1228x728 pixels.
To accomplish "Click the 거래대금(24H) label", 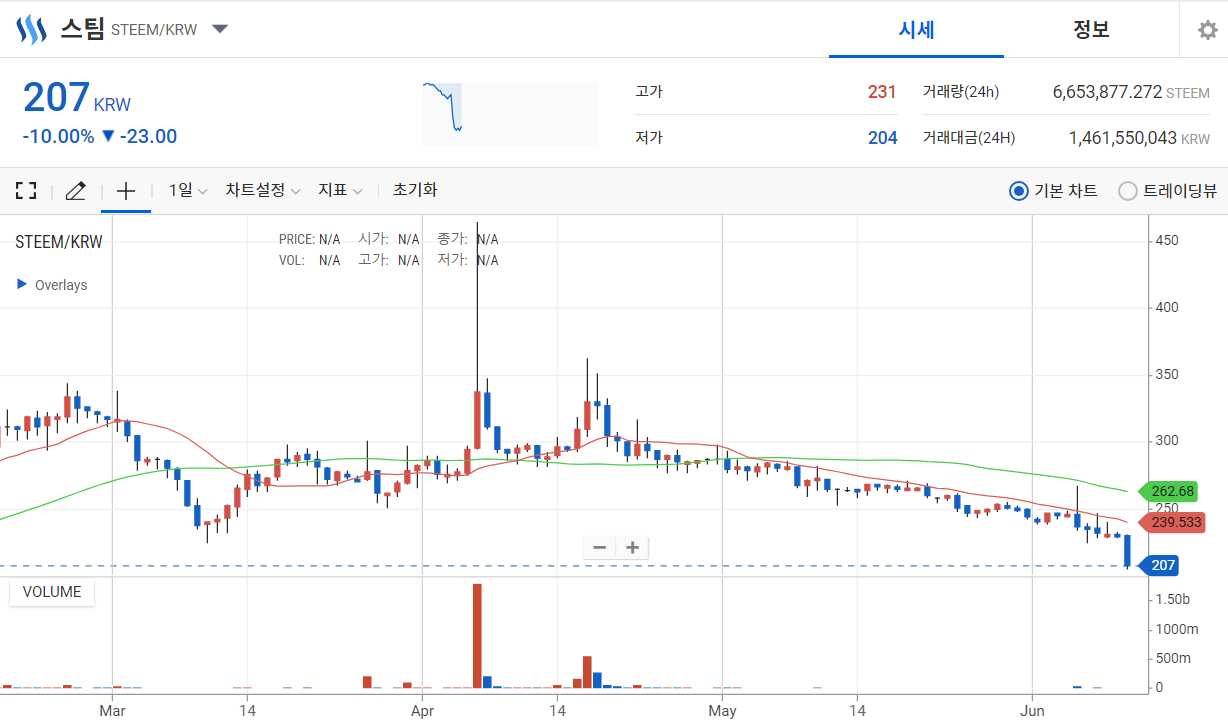I will (x=969, y=138).
